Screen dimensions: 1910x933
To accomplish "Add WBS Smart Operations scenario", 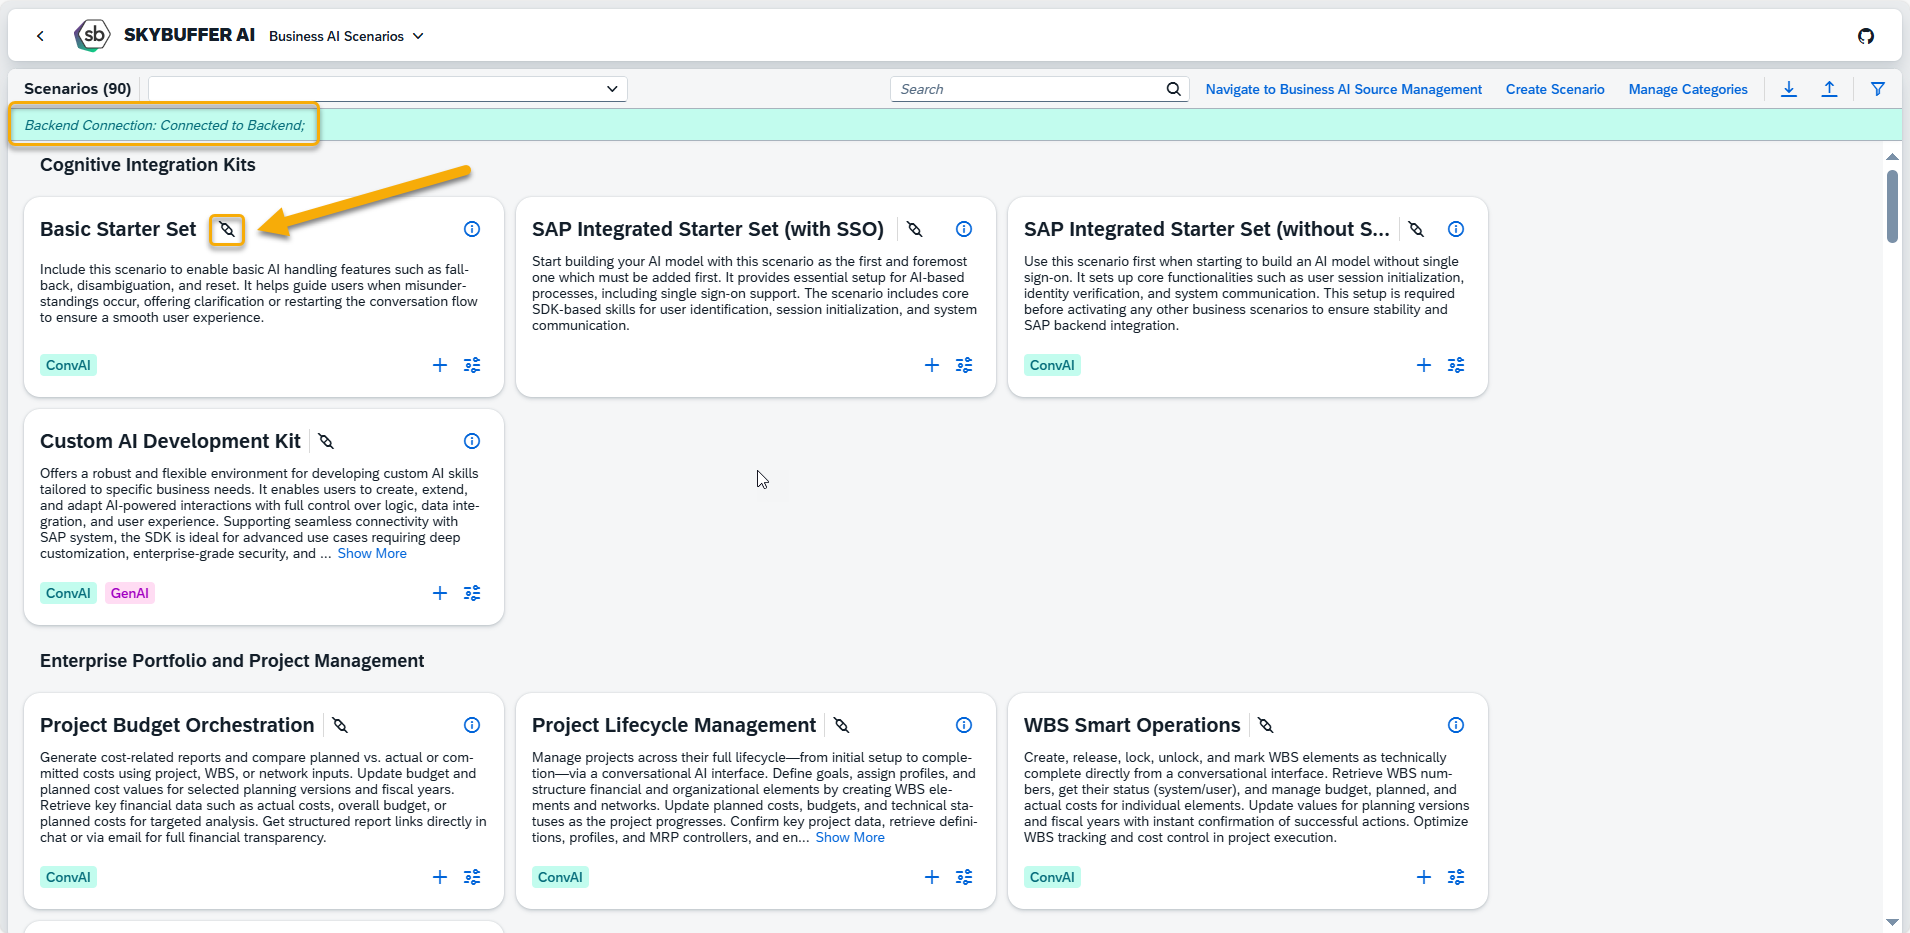I will 1424,877.
